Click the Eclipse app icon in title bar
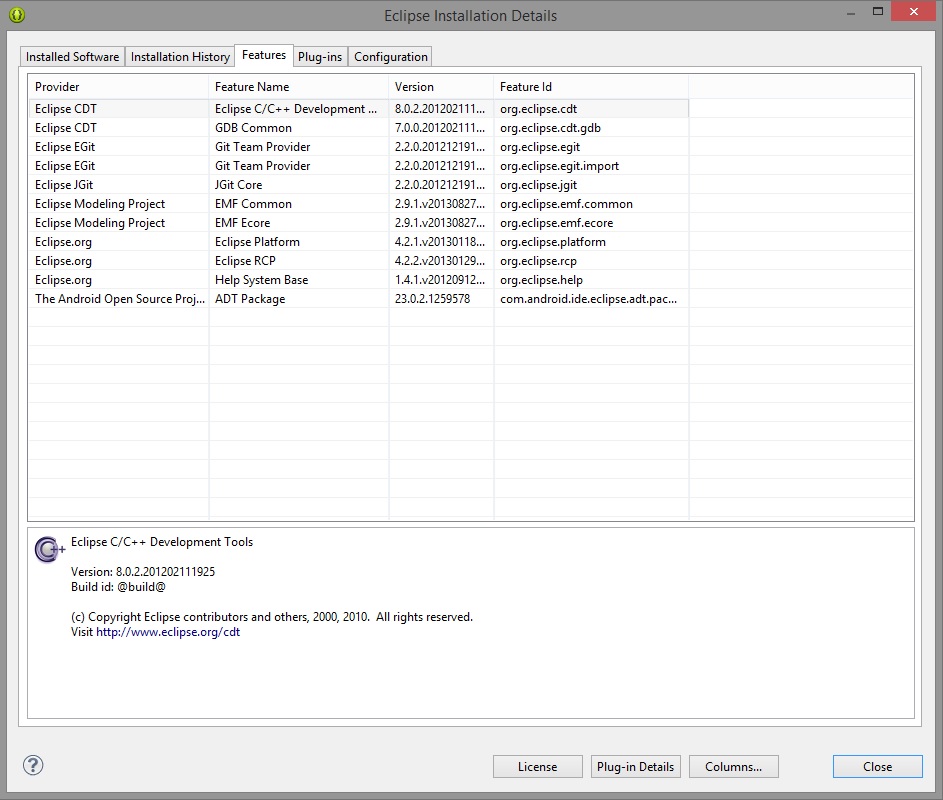This screenshot has width=943, height=800. pyautogui.click(x=17, y=14)
